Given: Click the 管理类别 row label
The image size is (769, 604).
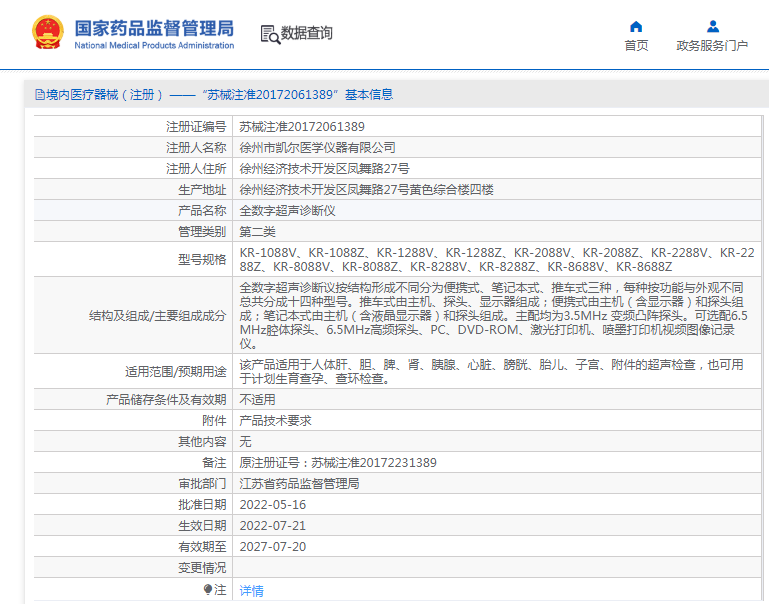Looking at the screenshot, I should (x=202, y=232).
